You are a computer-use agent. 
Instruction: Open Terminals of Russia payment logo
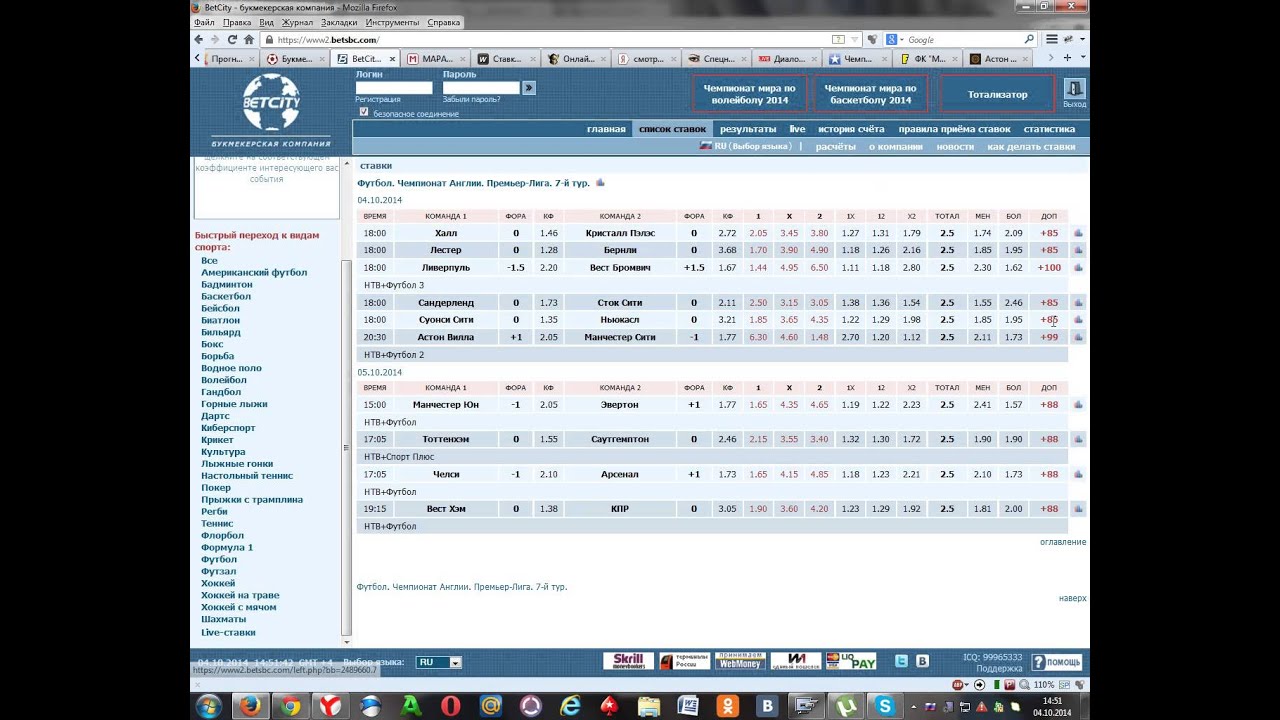point(684,661)
